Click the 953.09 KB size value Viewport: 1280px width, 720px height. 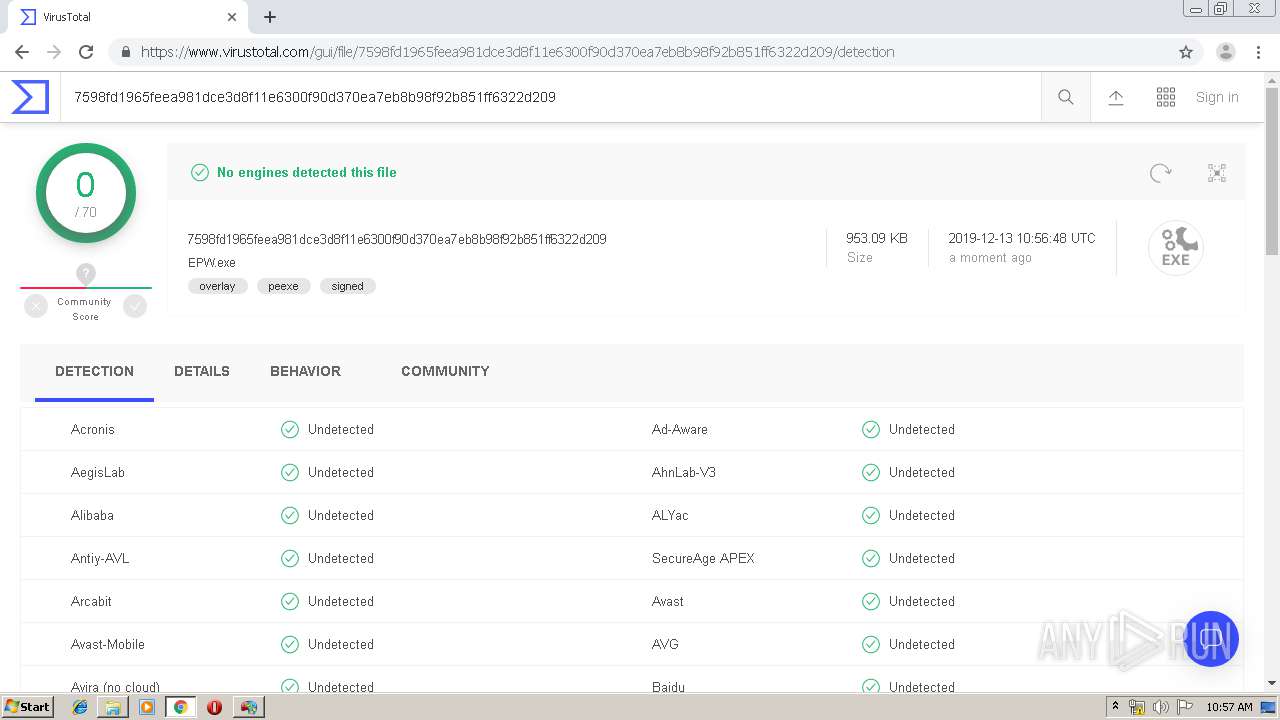(877, 238)
